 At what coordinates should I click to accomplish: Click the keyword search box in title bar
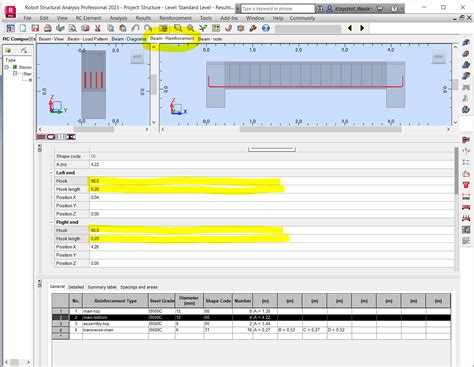(278, 9)
